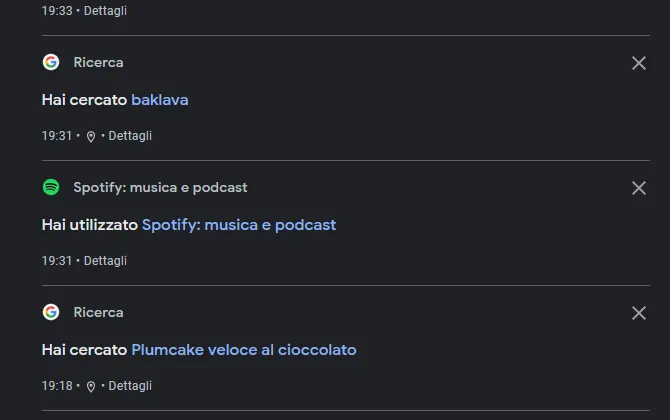Click the Google icon beside the Plumcake search
Viewport: 670px width, 420px height.
[x=51, y=312]
